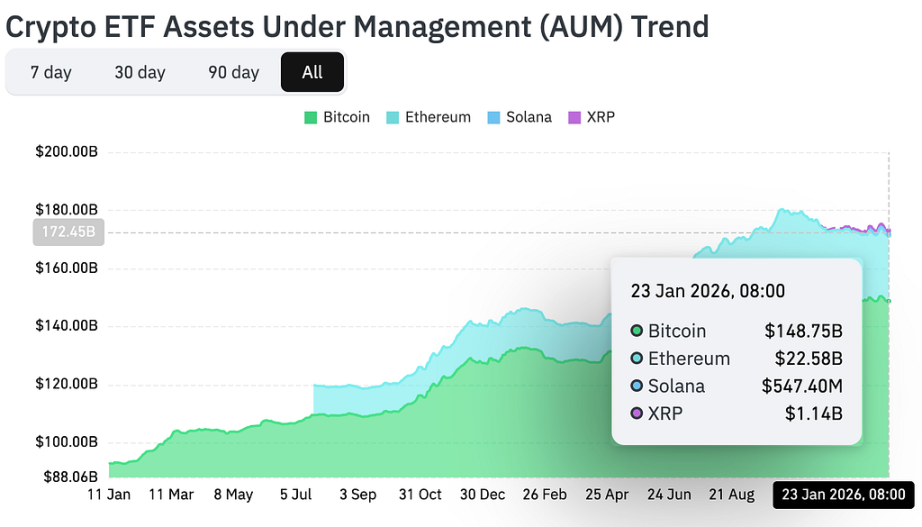
Task: Toggle Bitcoin series in the legend
Action: click(x=337, y=117)
